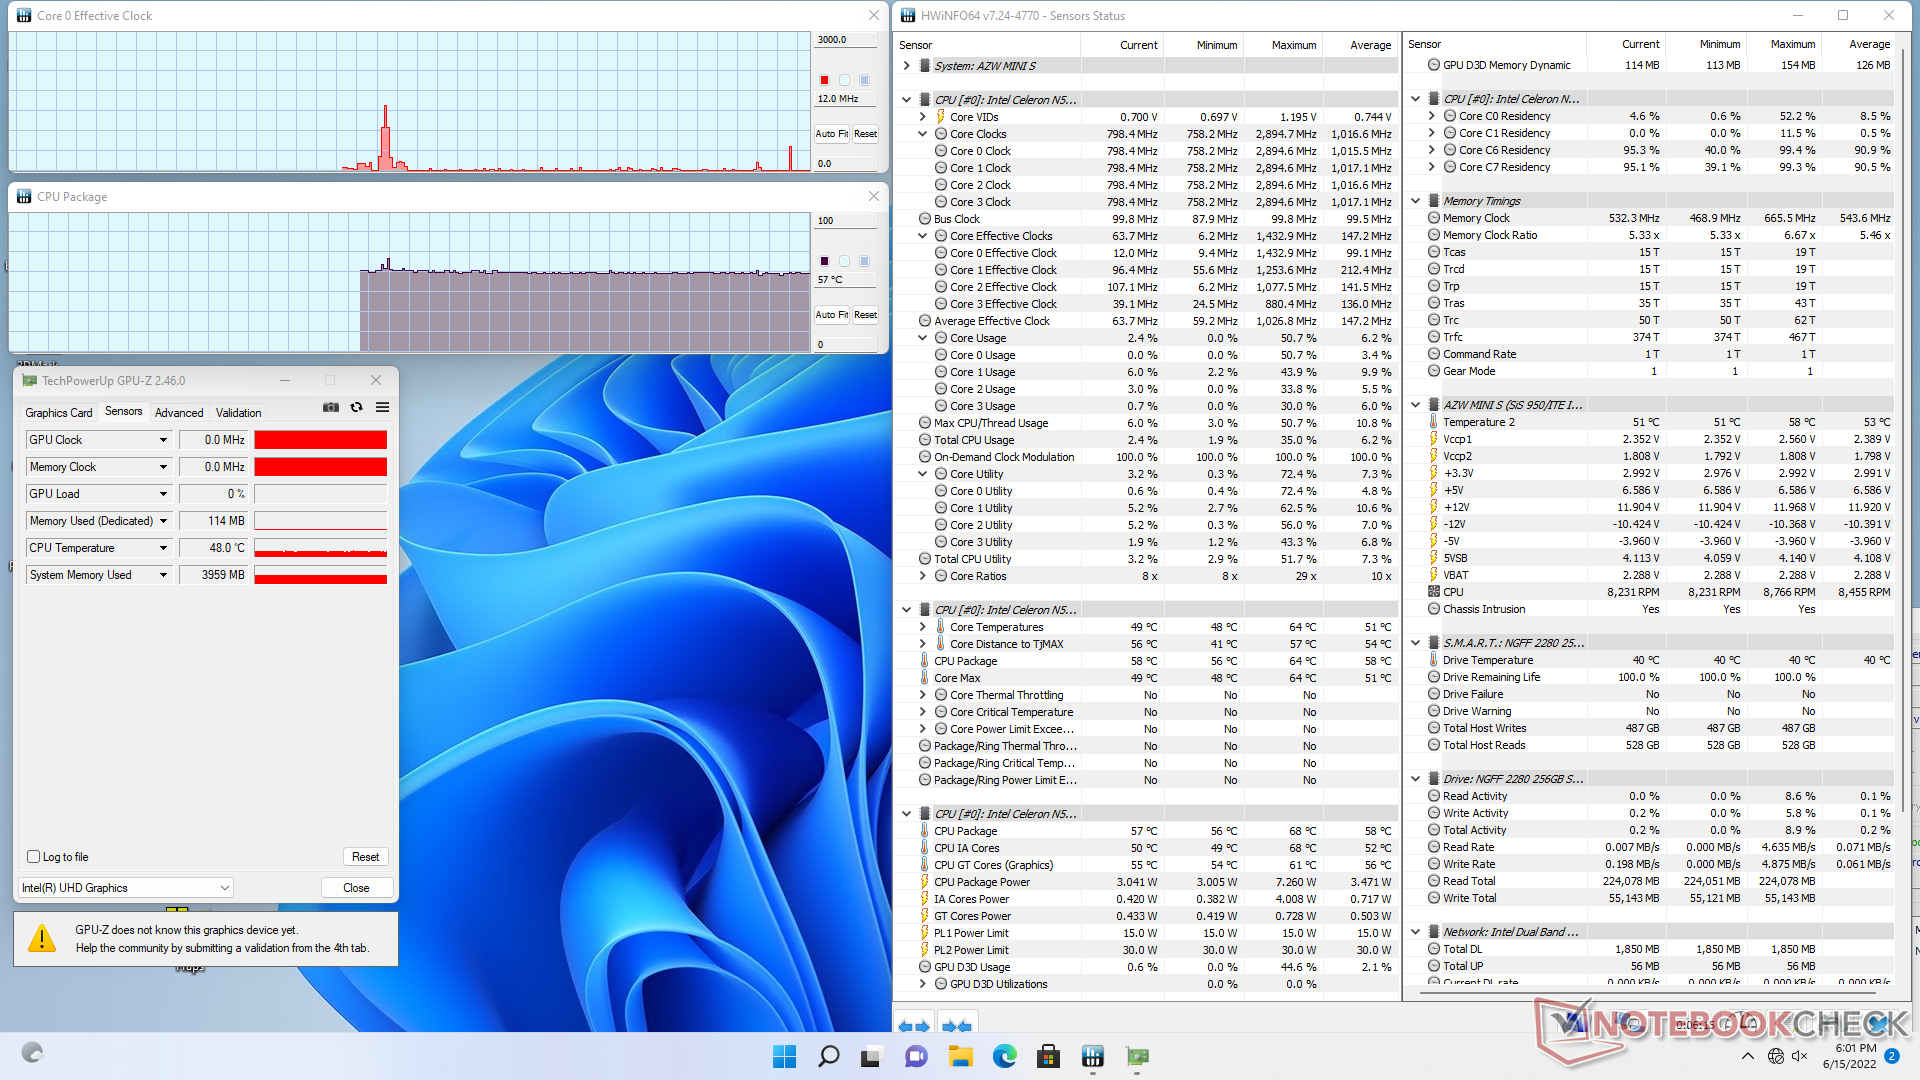This screenshot has height=1080, width=1920.
Task: Click Auto Fit in CPU Package graph
Action: (831, 315)
